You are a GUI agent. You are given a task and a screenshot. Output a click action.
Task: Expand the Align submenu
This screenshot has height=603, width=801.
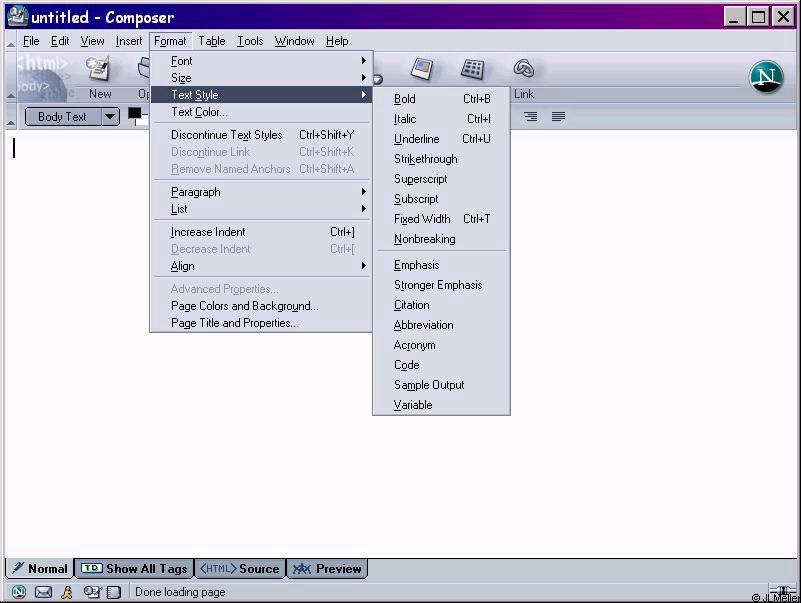(262, 266)
